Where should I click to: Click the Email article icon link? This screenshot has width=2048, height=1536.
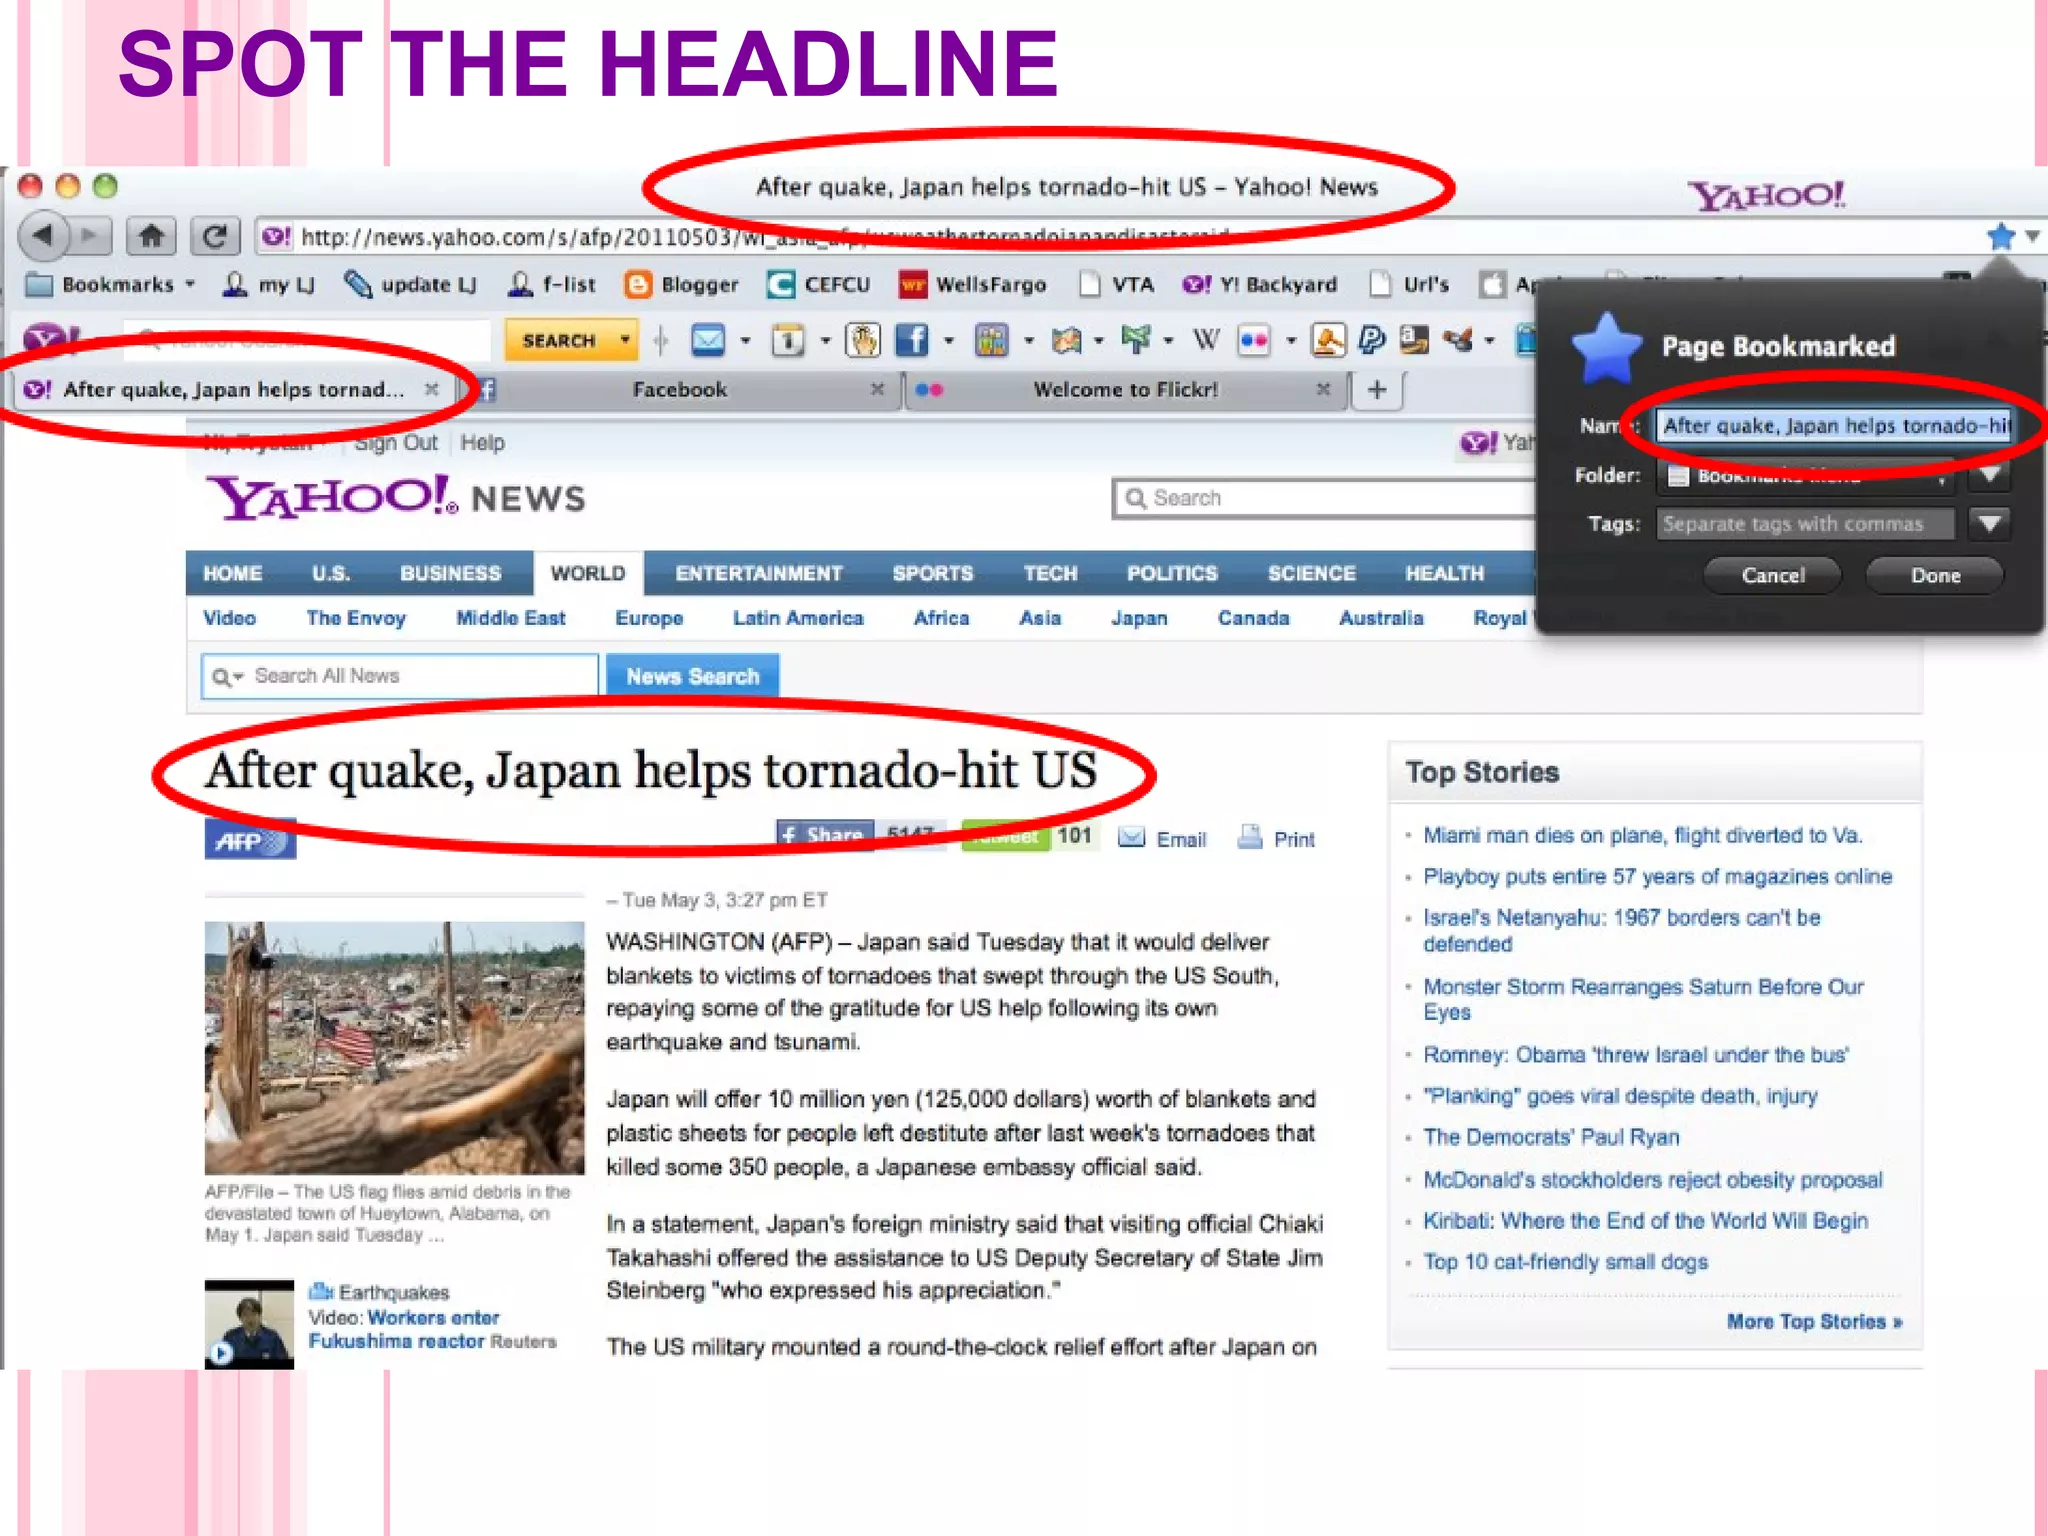(1162, 839)
